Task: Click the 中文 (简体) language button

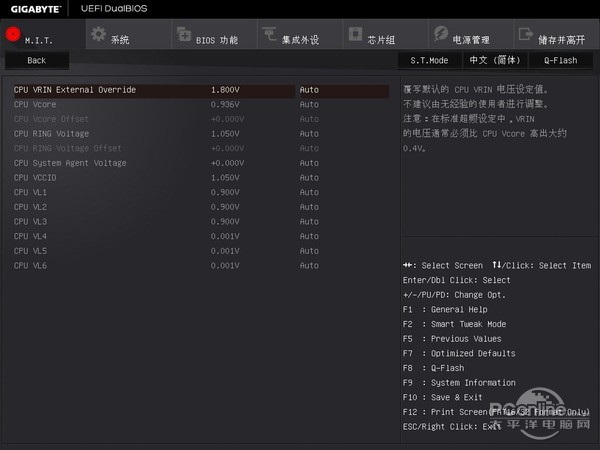Action: pos(495,60)
